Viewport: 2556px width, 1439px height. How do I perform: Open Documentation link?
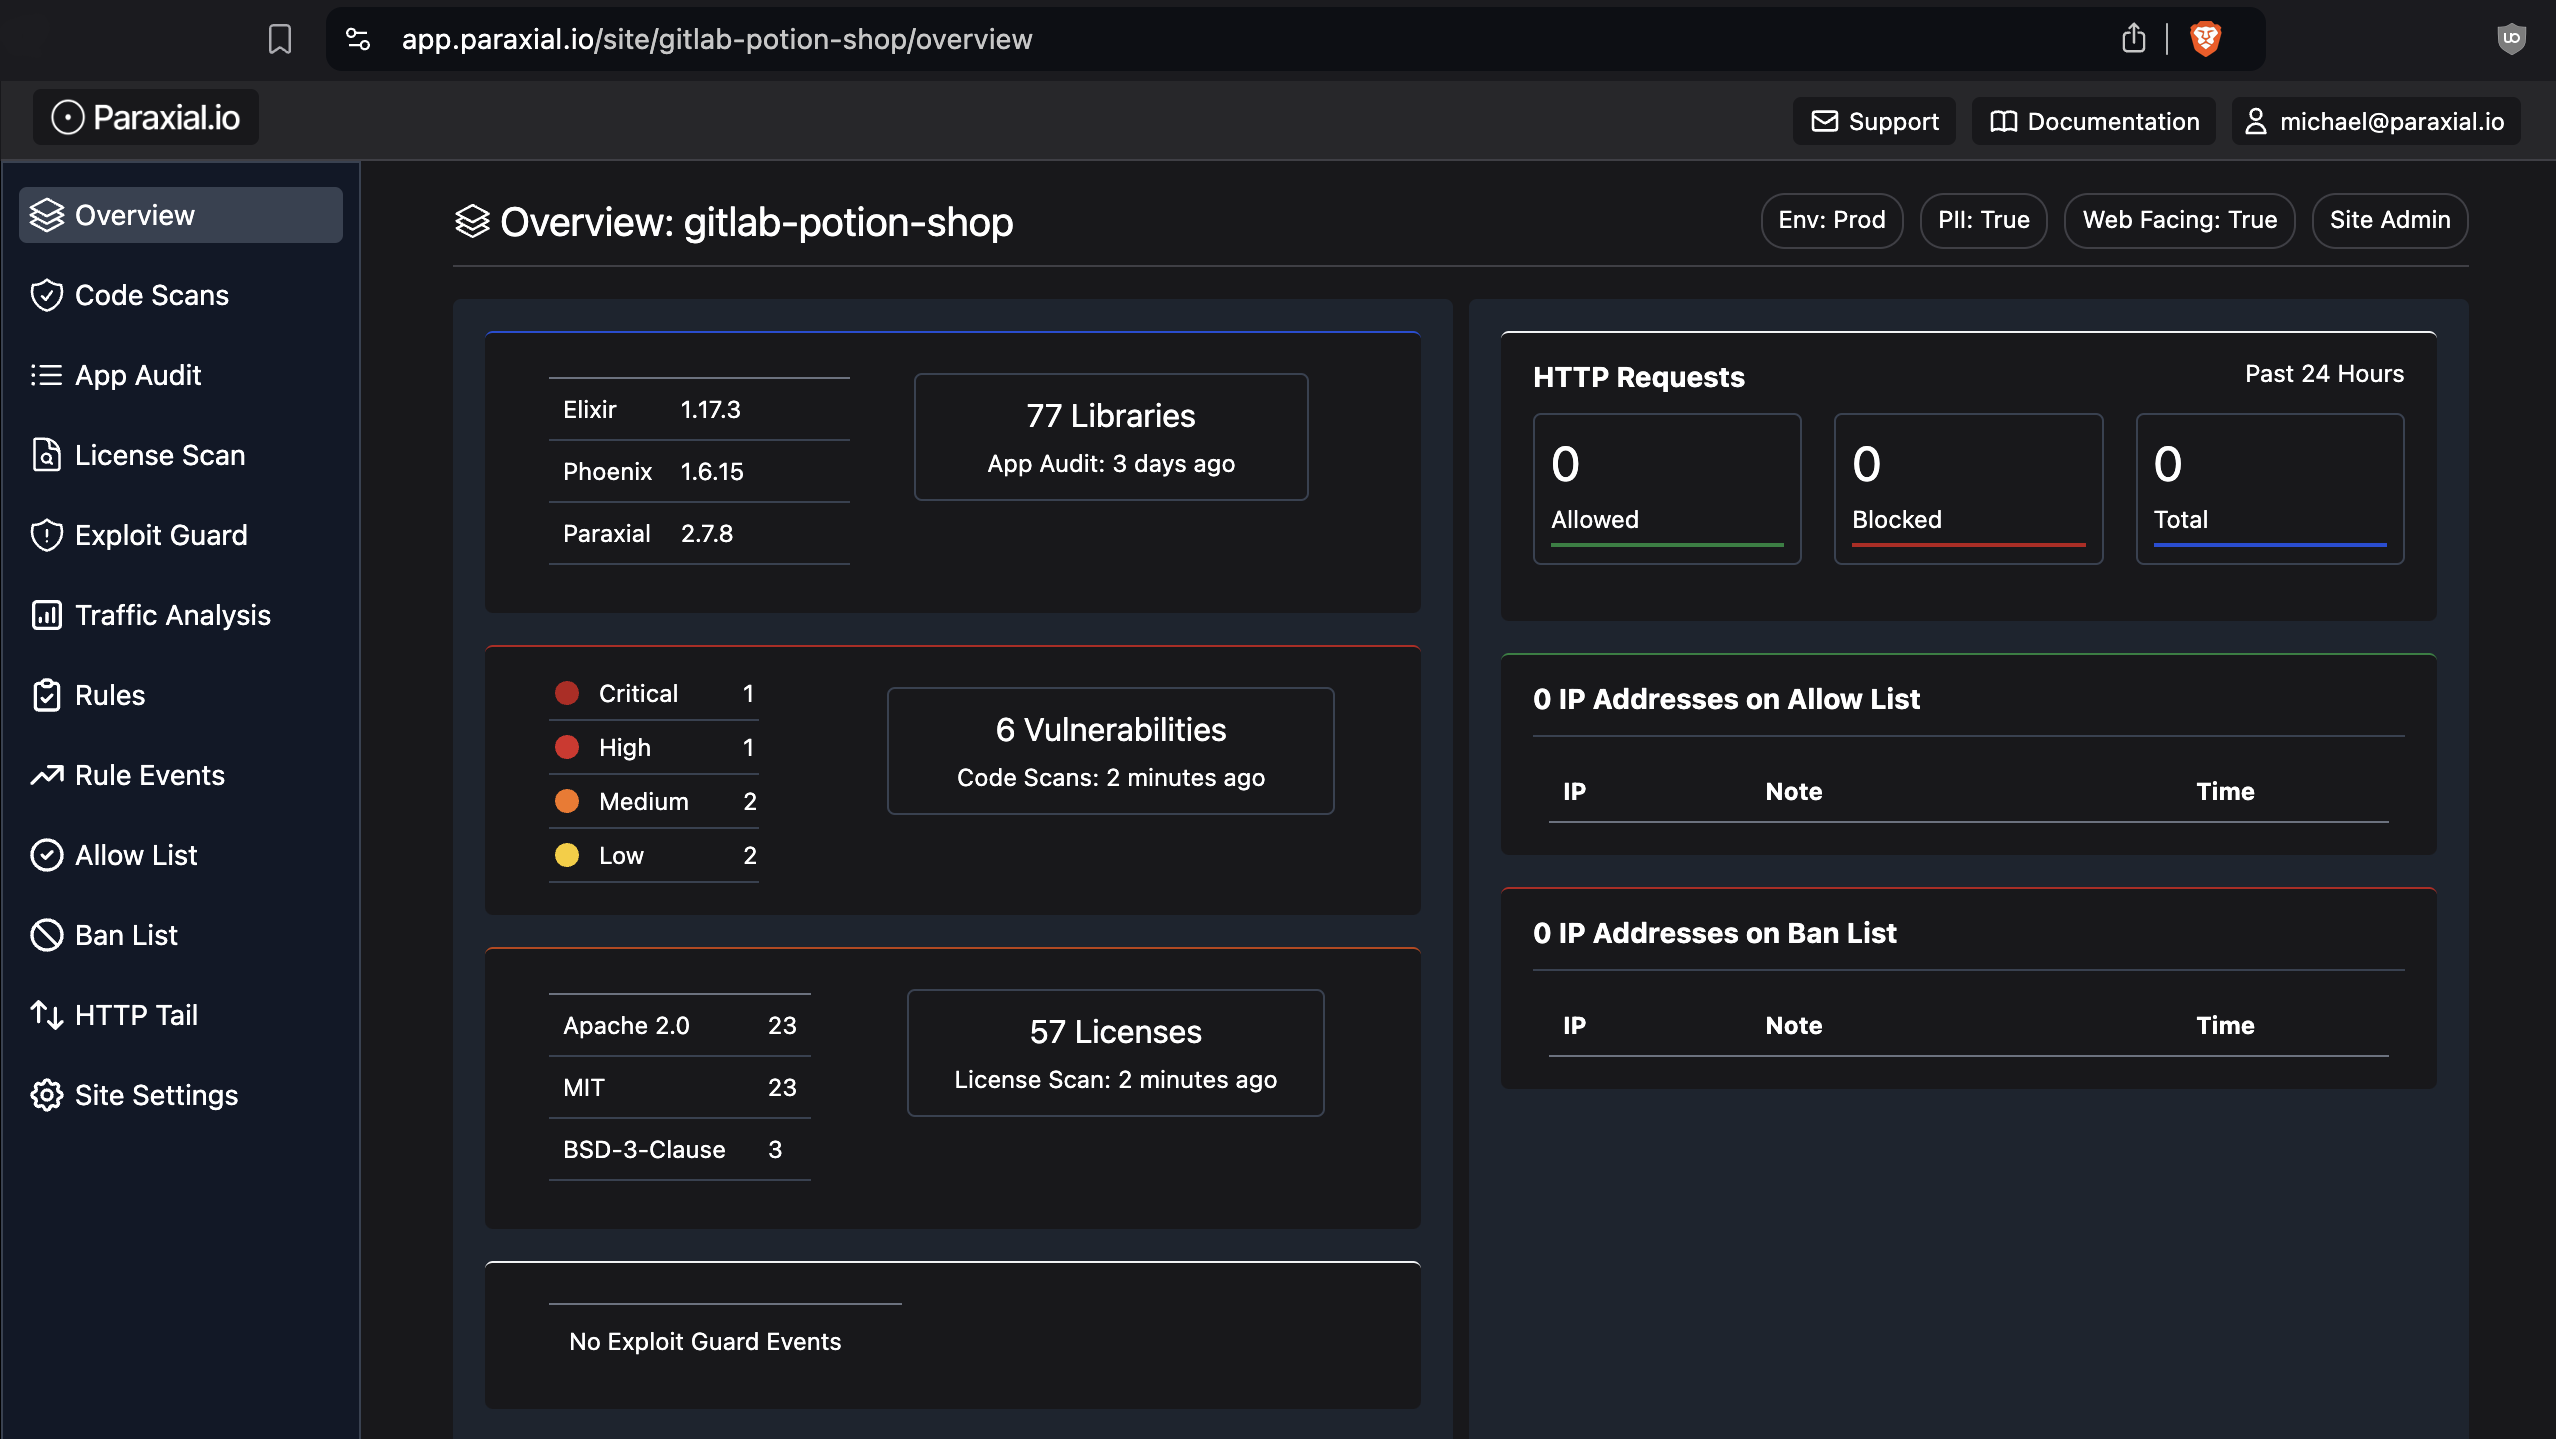pos(2094,121)
